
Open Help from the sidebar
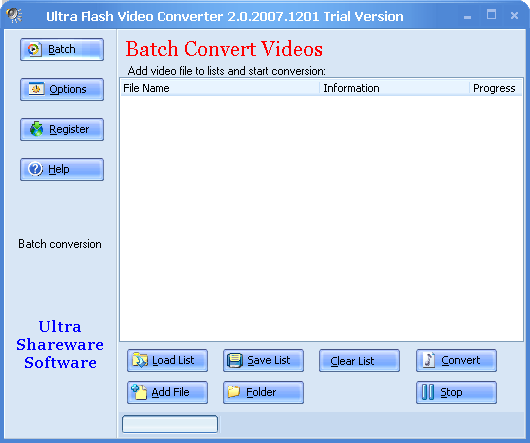(x=62, y=169)
